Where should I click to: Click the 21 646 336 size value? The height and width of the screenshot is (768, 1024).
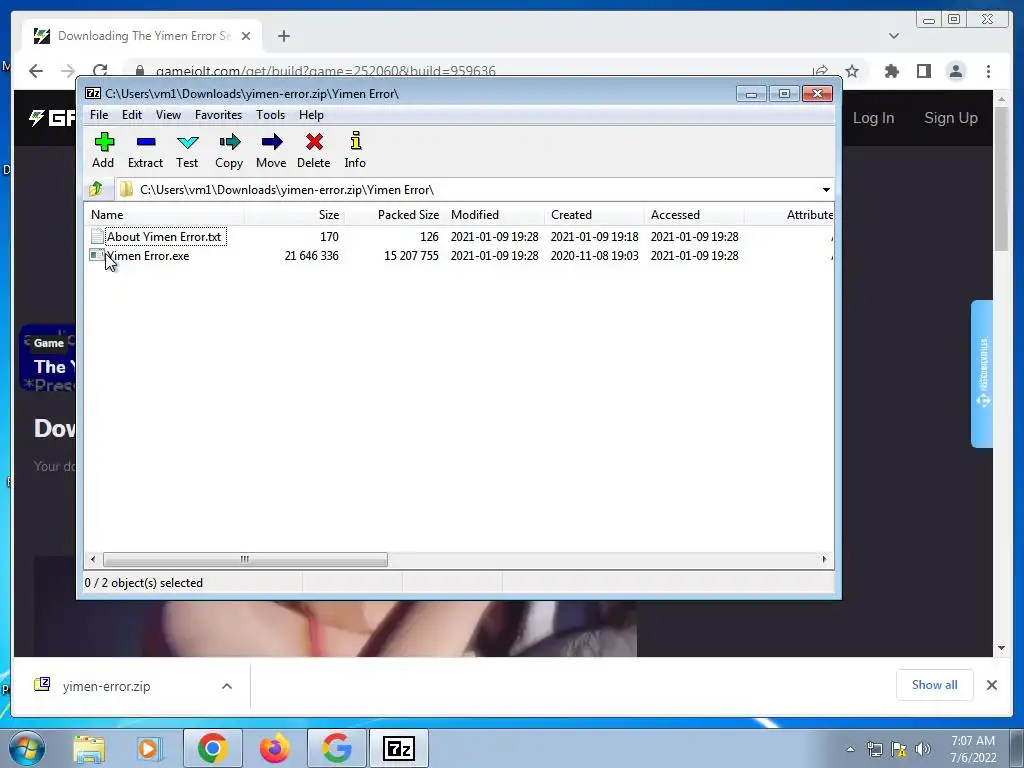coord(312,256)
